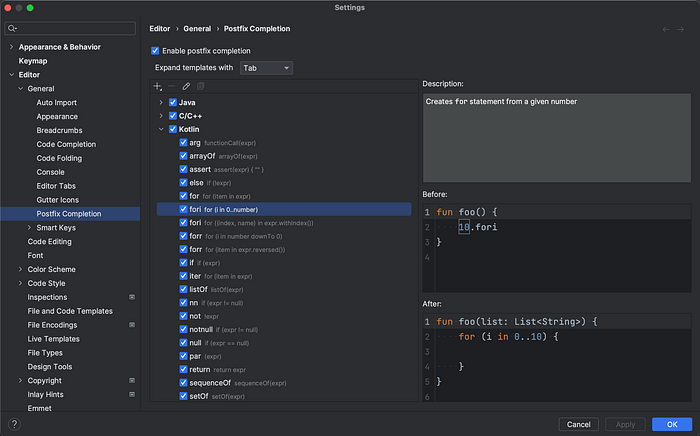Open the Expand templates with dropdown

tap(265, 68)
